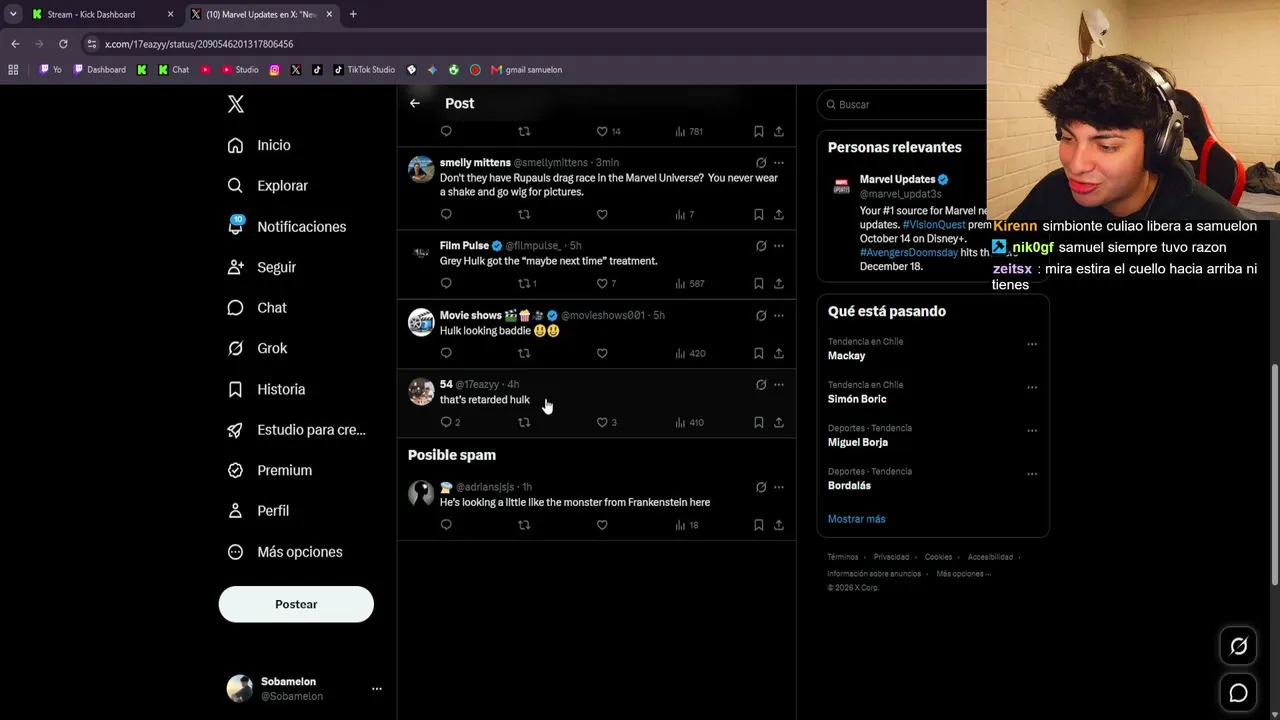Viewport: 1280px width, 720px height.
Task: Open the Privacidad footer link
Action: pos(891,557)
